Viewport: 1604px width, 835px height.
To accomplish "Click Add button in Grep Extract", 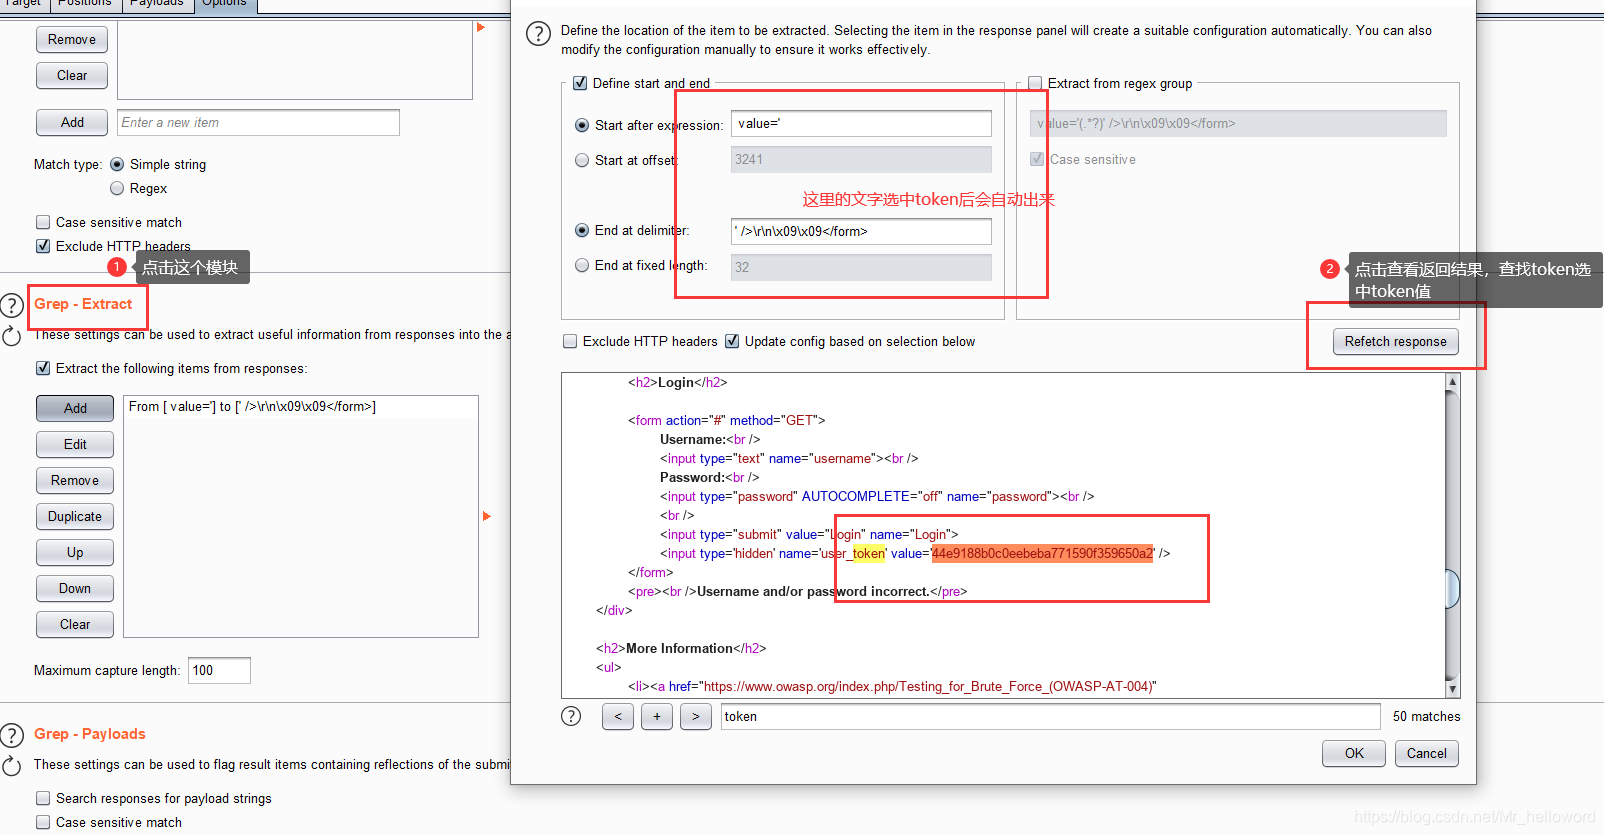I will click(75, 408).
